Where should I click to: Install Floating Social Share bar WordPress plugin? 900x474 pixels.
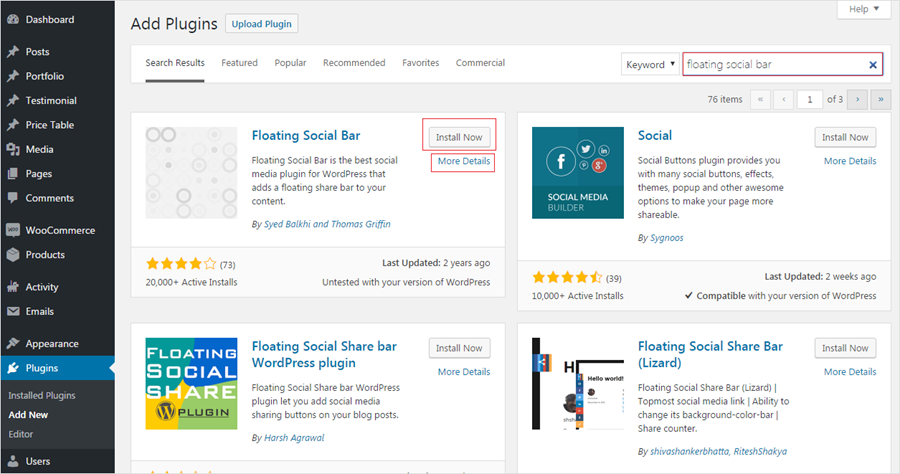click(x=459, y=348)
